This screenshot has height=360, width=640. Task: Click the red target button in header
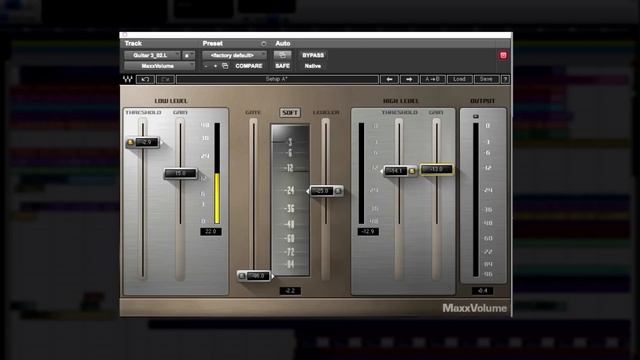(503, 56)
